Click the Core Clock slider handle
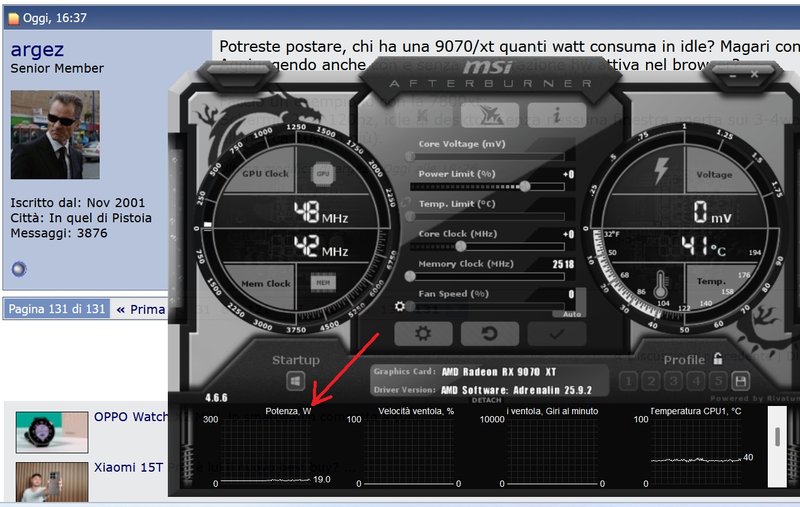Image resolution: width=800 pixels, height=507 pixels. tap(461, 246)
